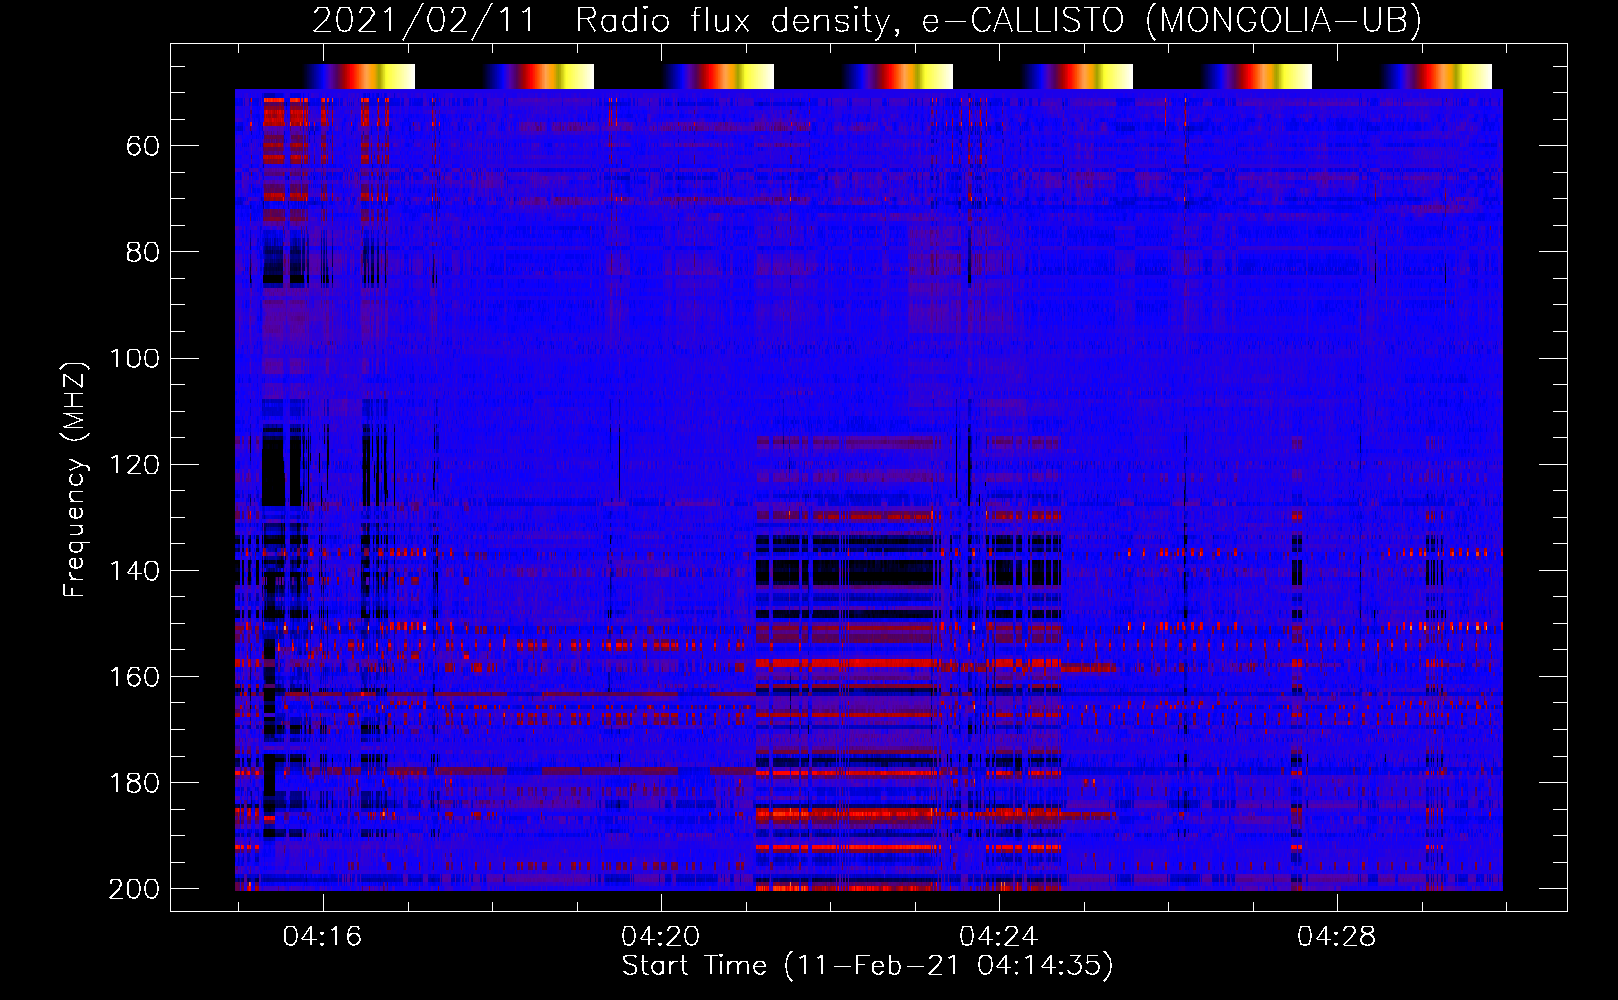
Task: Click the 200 frequency tick label
Action: point(134,889)
